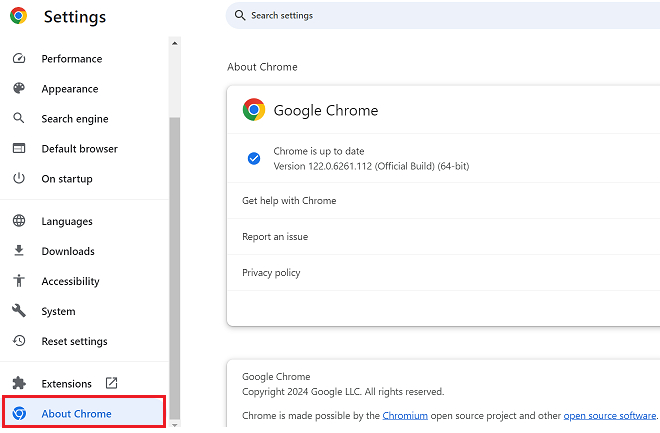Open the Get help with Chrome row

(x=289, y=201)
